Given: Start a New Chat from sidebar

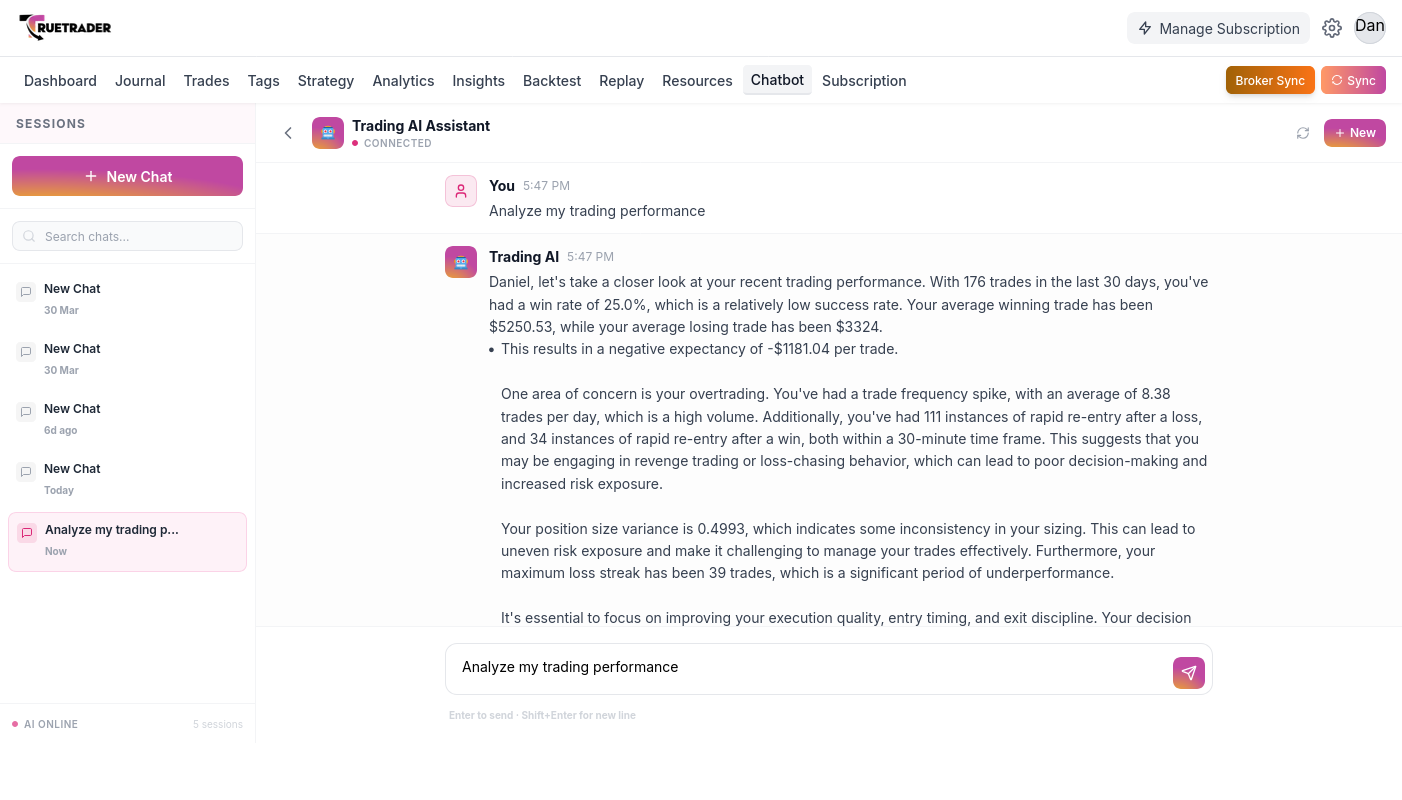Looking at the screenshot, I should [127, 176].
